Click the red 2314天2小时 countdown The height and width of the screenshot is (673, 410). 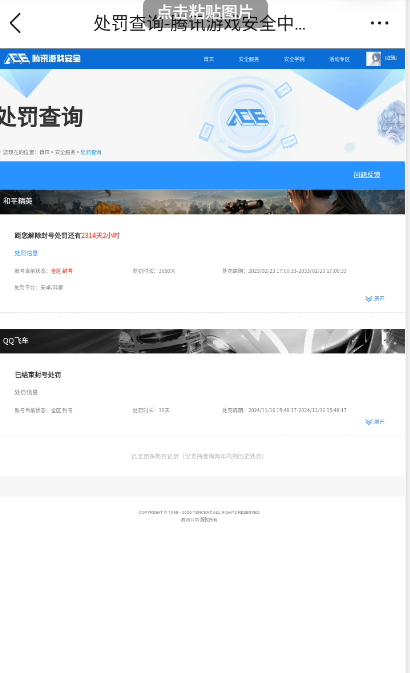tap(100, 236)
